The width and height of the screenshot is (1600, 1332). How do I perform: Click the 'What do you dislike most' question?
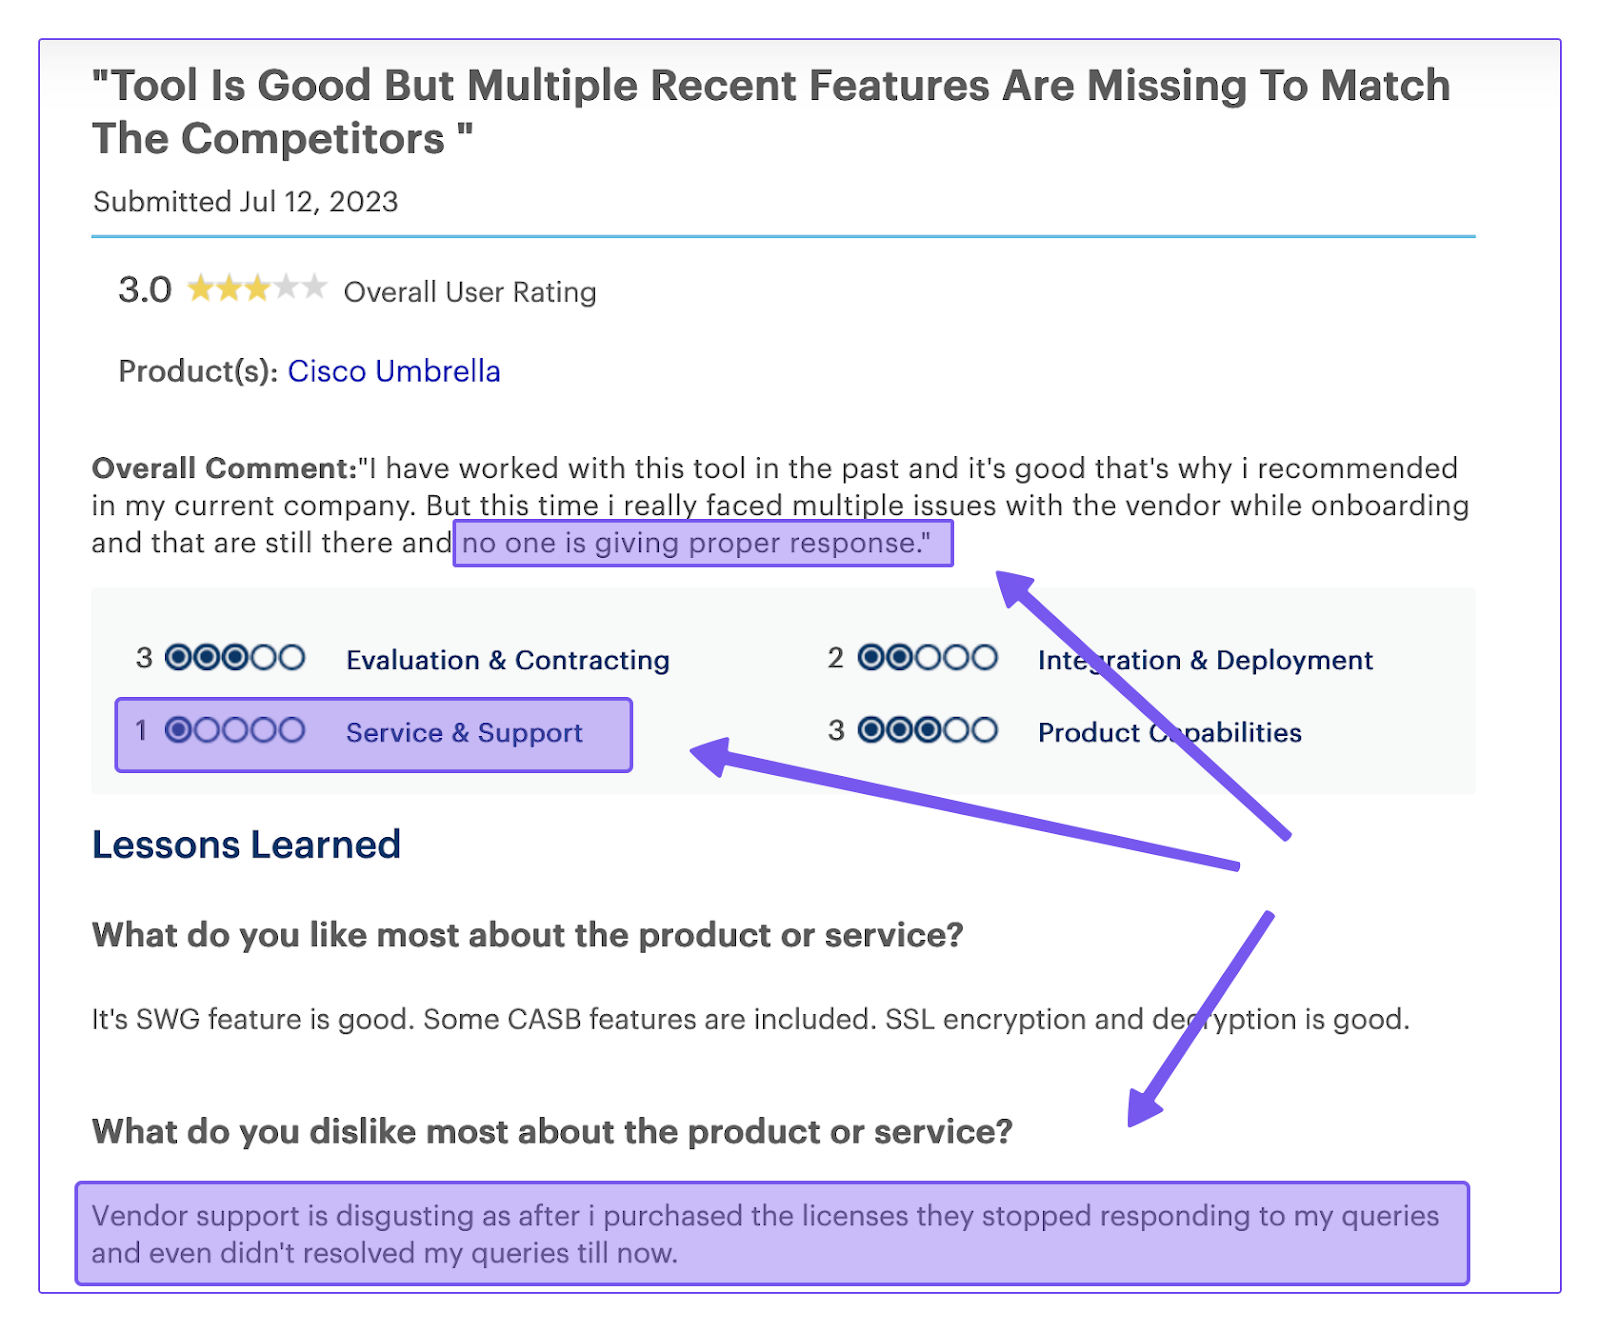552,1131
